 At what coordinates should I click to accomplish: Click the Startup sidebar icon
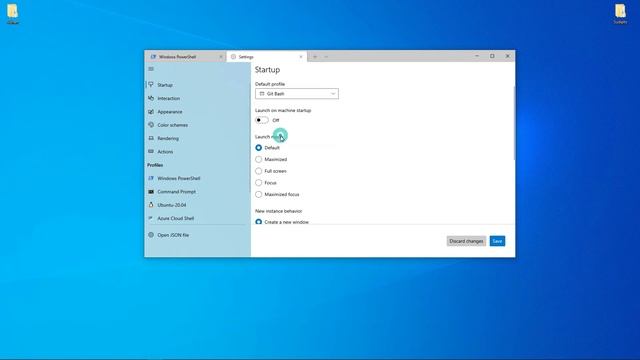[151, 85]
